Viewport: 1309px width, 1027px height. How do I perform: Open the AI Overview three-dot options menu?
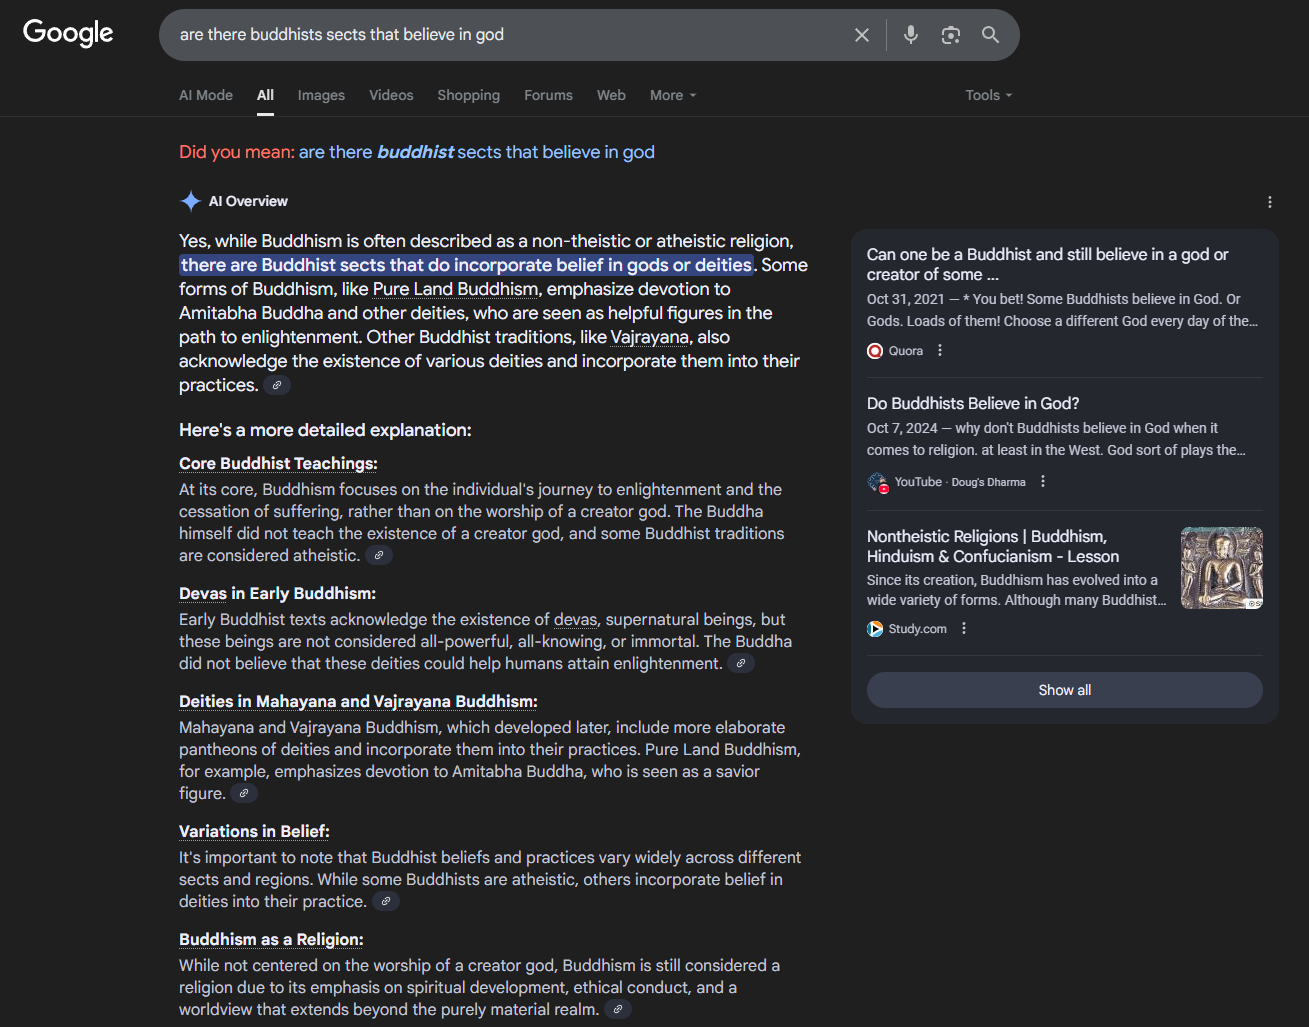point(1270,202)
